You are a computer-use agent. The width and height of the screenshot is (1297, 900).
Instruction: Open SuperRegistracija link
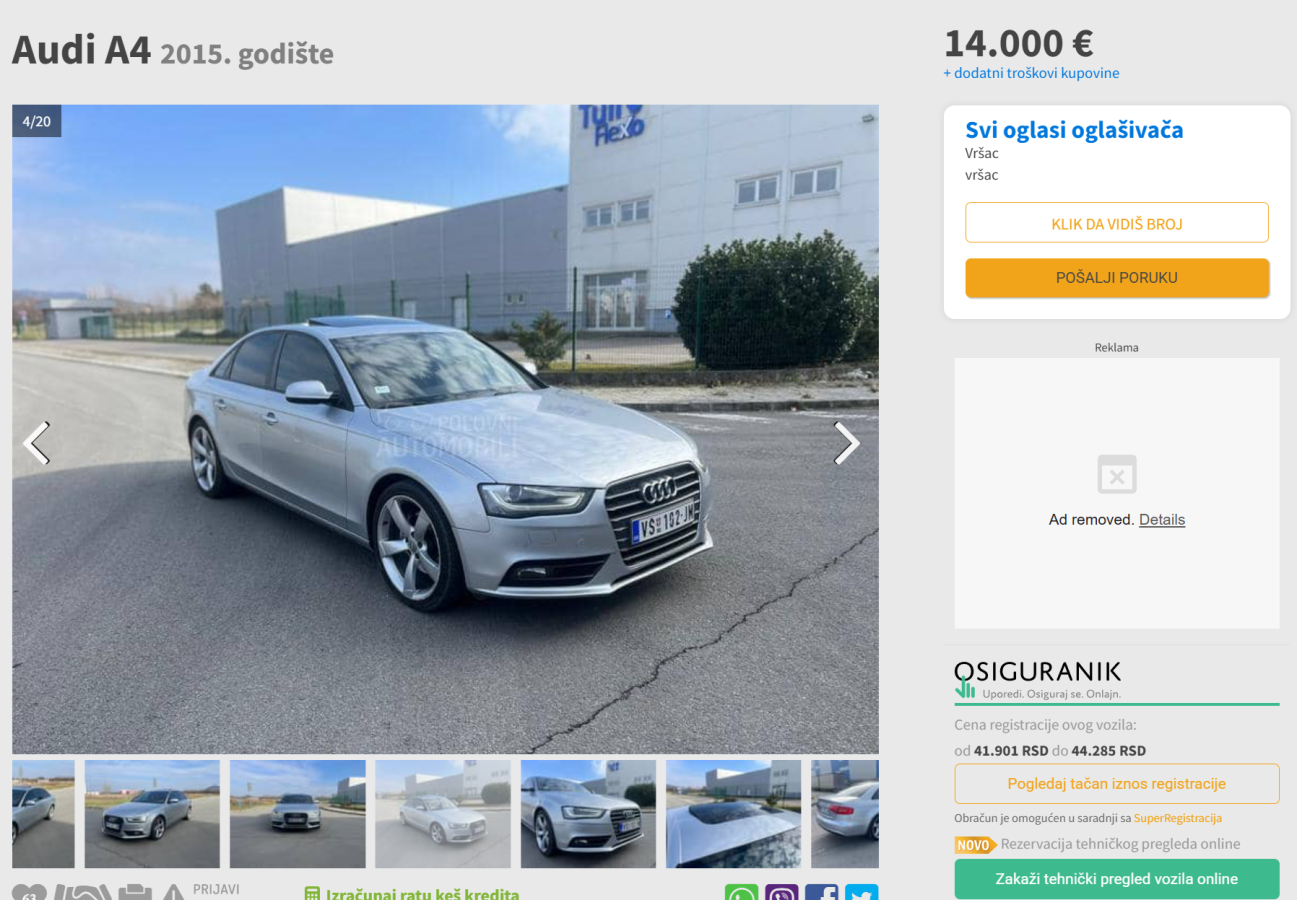(1177, 818)
